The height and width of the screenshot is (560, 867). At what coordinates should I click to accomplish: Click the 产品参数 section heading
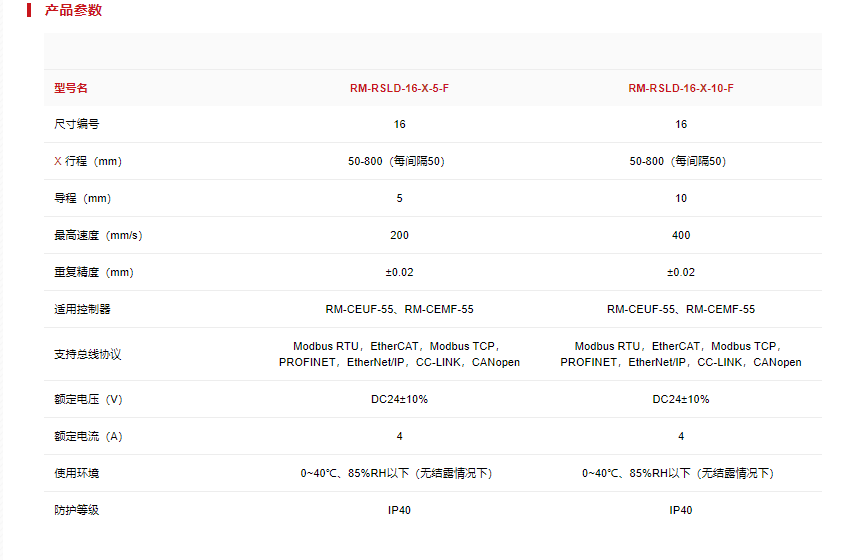(73, 11)
